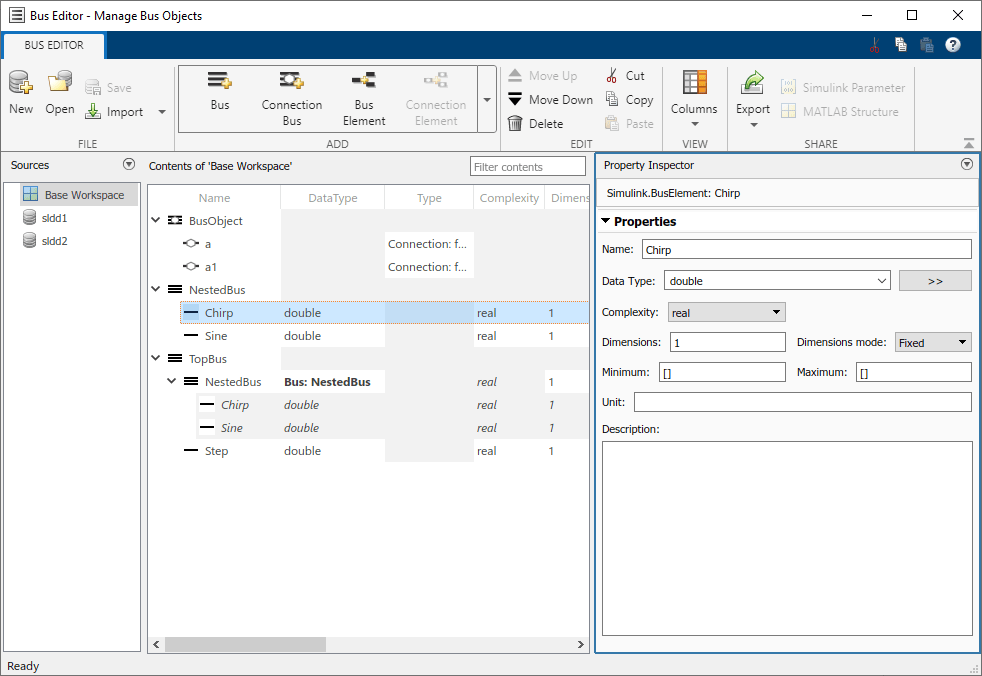
Task: Click the Type column header
Action: coord(429,198)
